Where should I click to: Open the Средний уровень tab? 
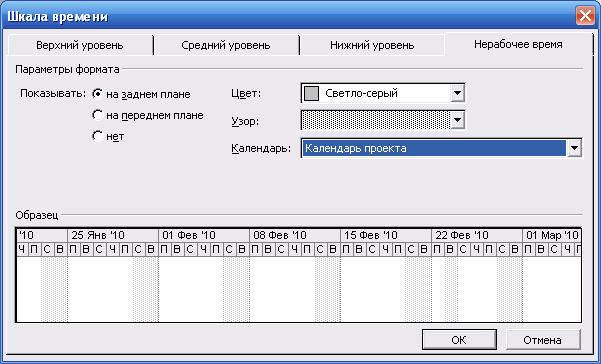226,45
